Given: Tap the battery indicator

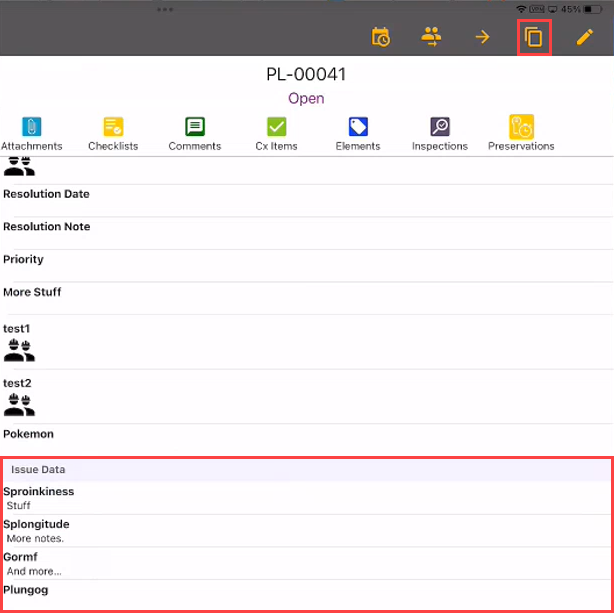Looking at the screenshot, I should click(592, 9).
